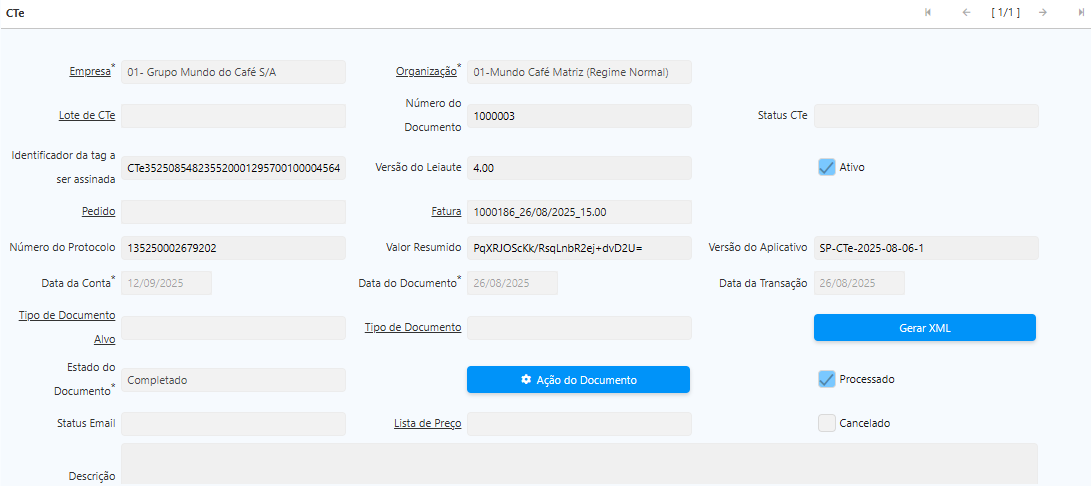Go to first record navigation arrow

coord(928,12)
